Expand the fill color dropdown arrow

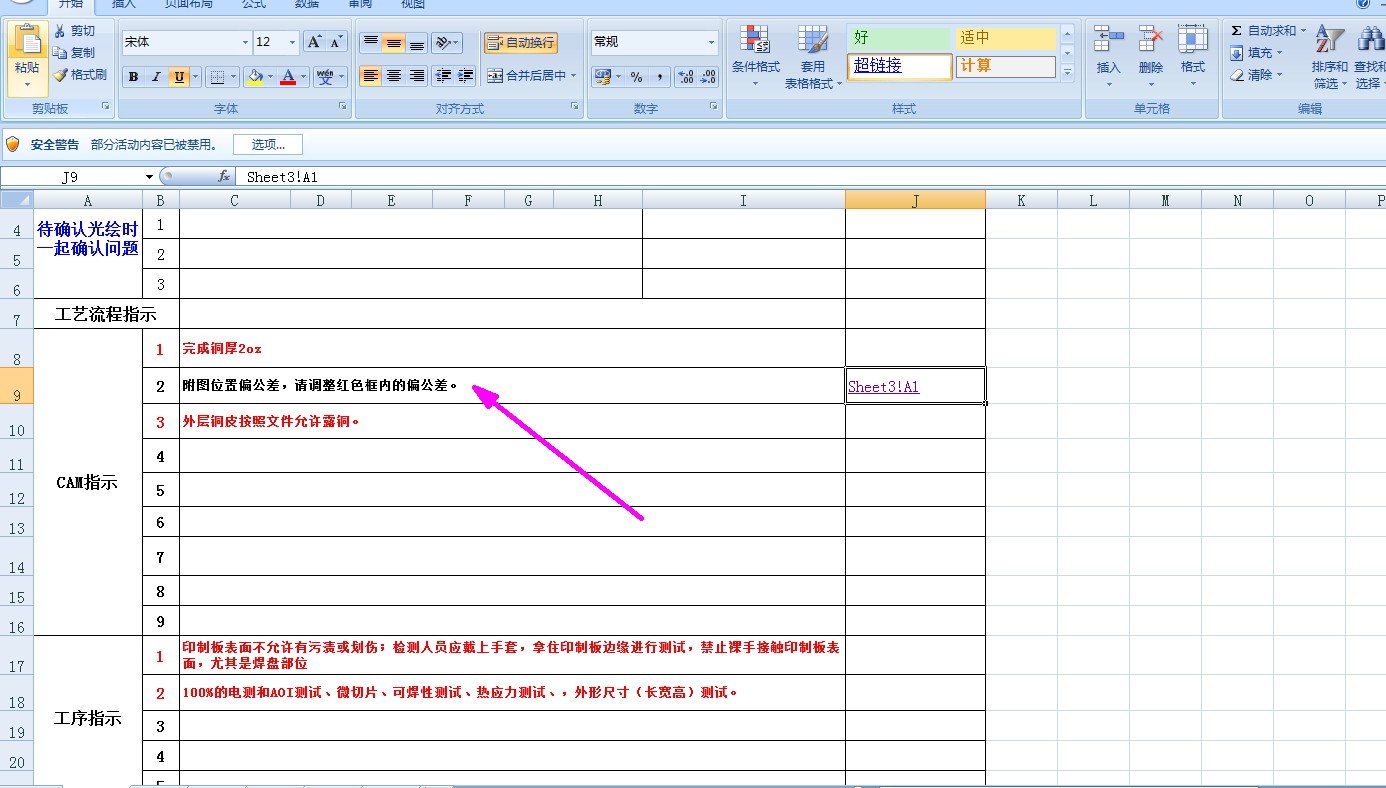click(x=270, y=77)
